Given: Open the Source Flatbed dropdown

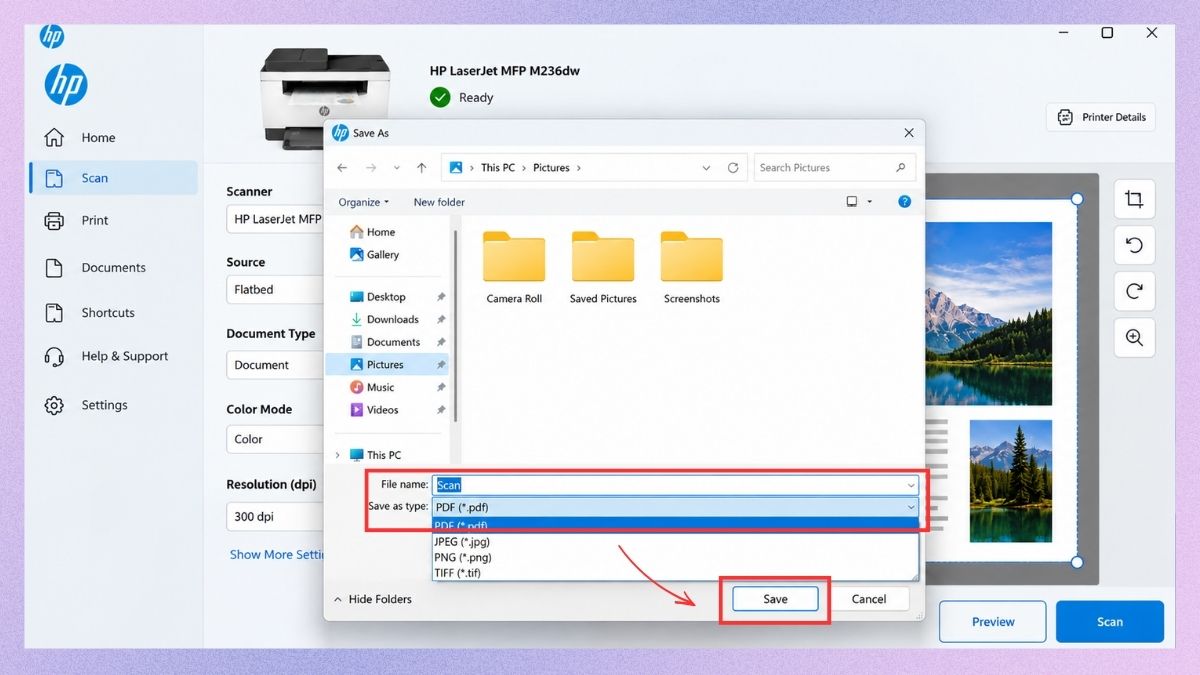Looking at the screenshot, I should point(274,290).
